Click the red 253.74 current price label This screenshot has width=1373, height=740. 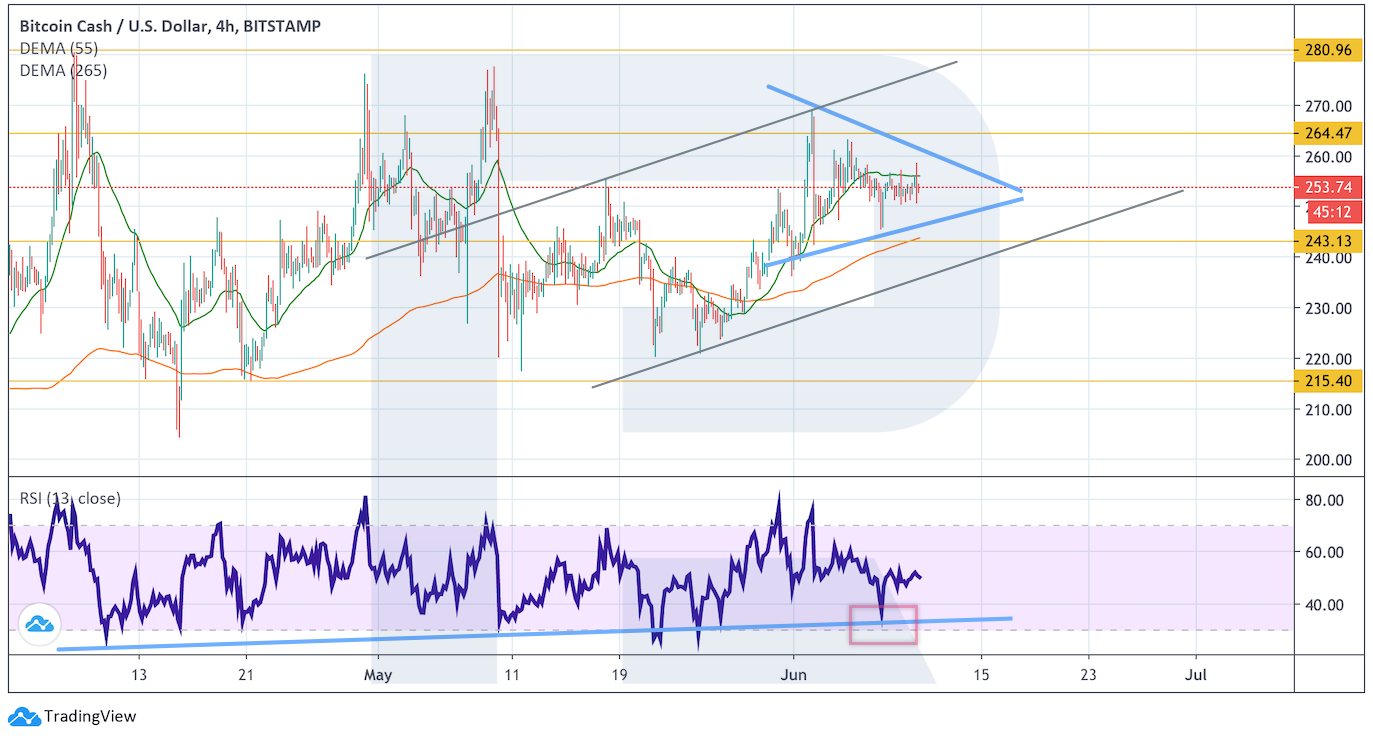[1328, 187]
